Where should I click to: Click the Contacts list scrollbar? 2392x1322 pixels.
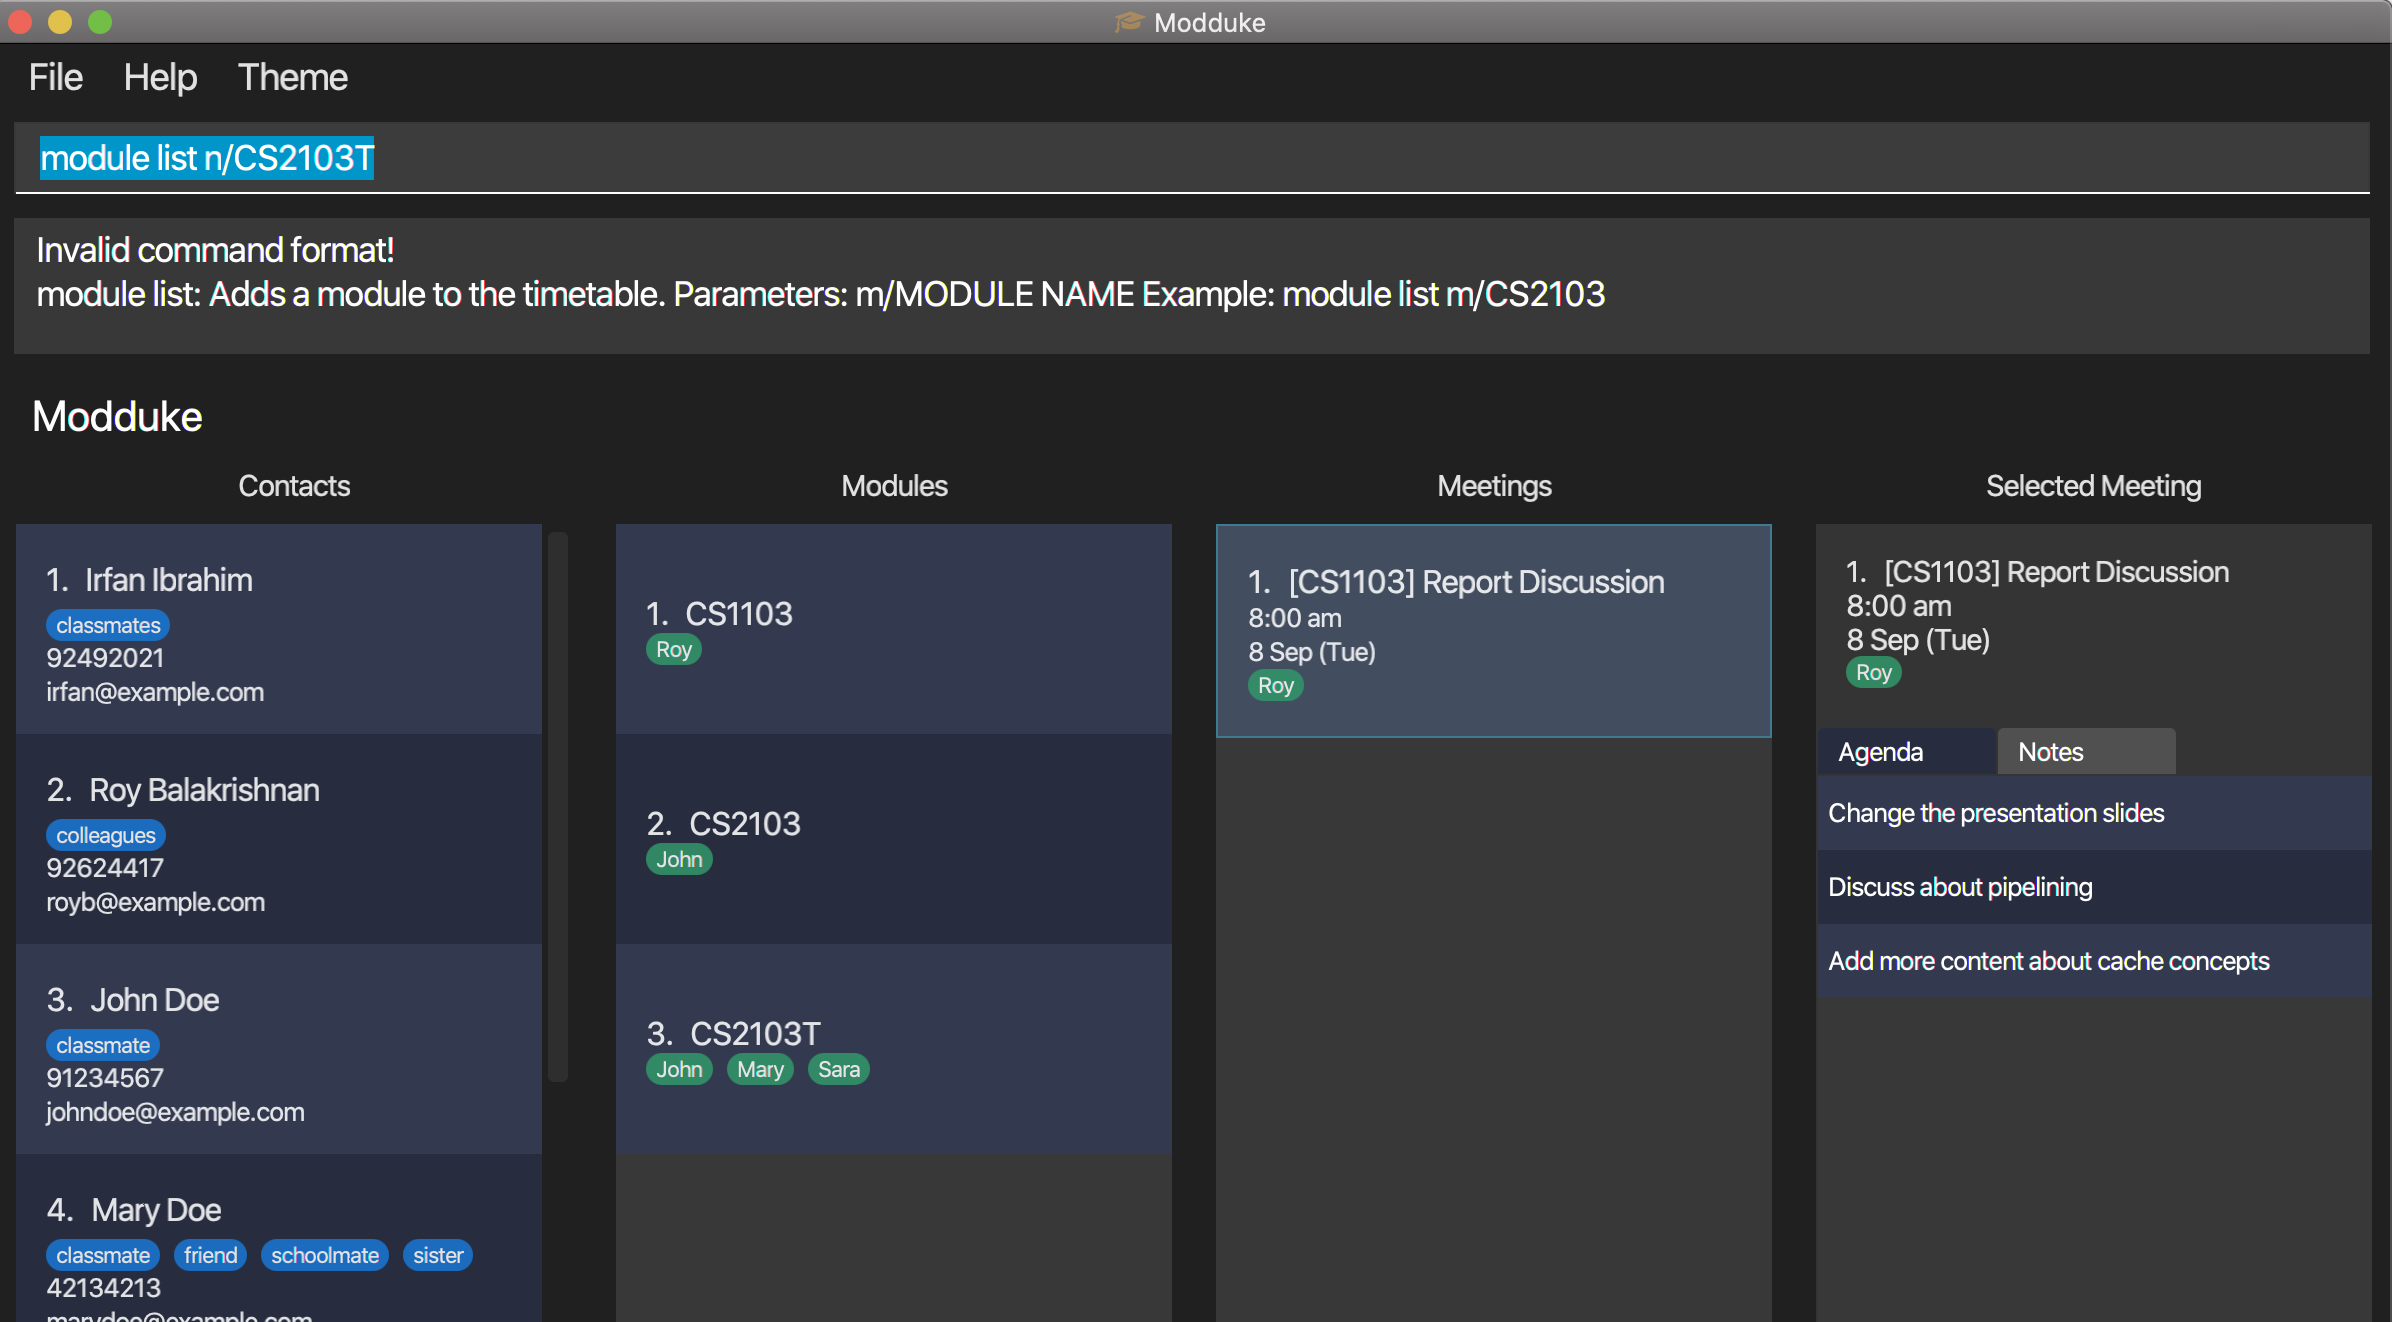click(x=558, y=806)
